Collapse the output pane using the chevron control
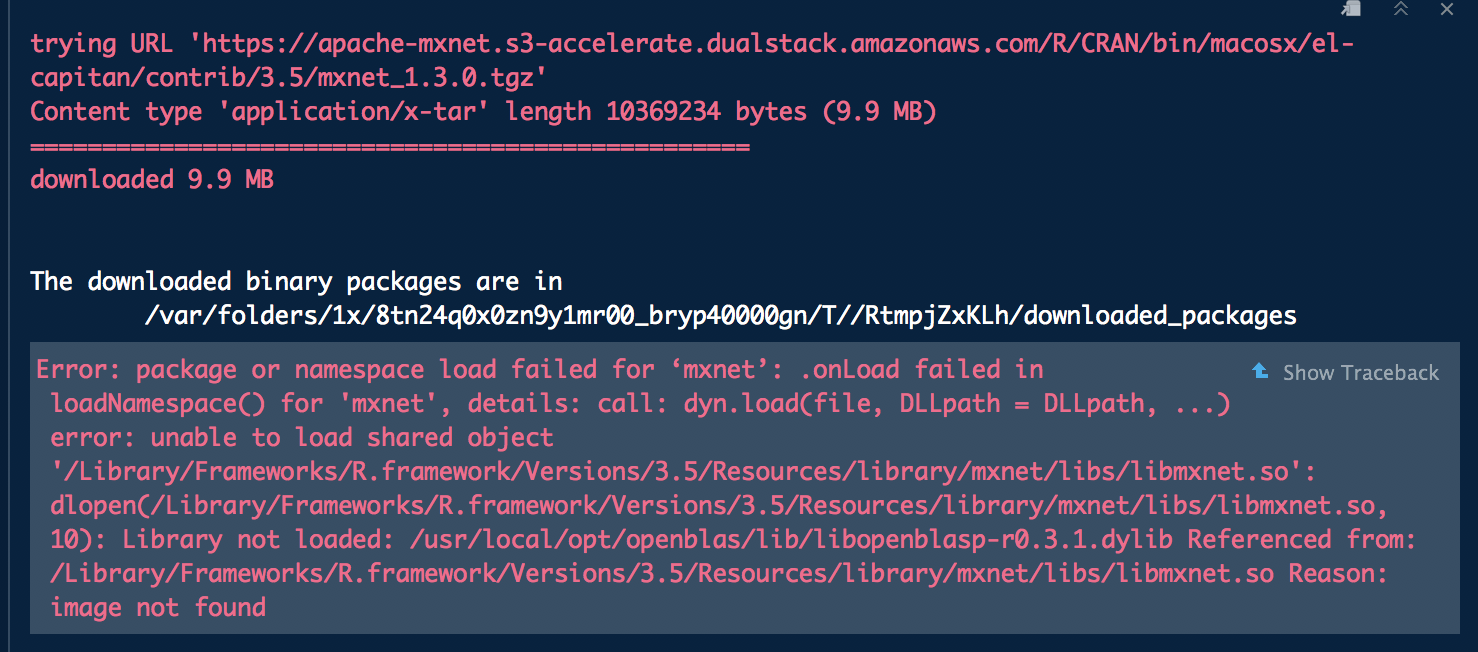Screen dimensions: 1478x652 tap(1402, 9)
